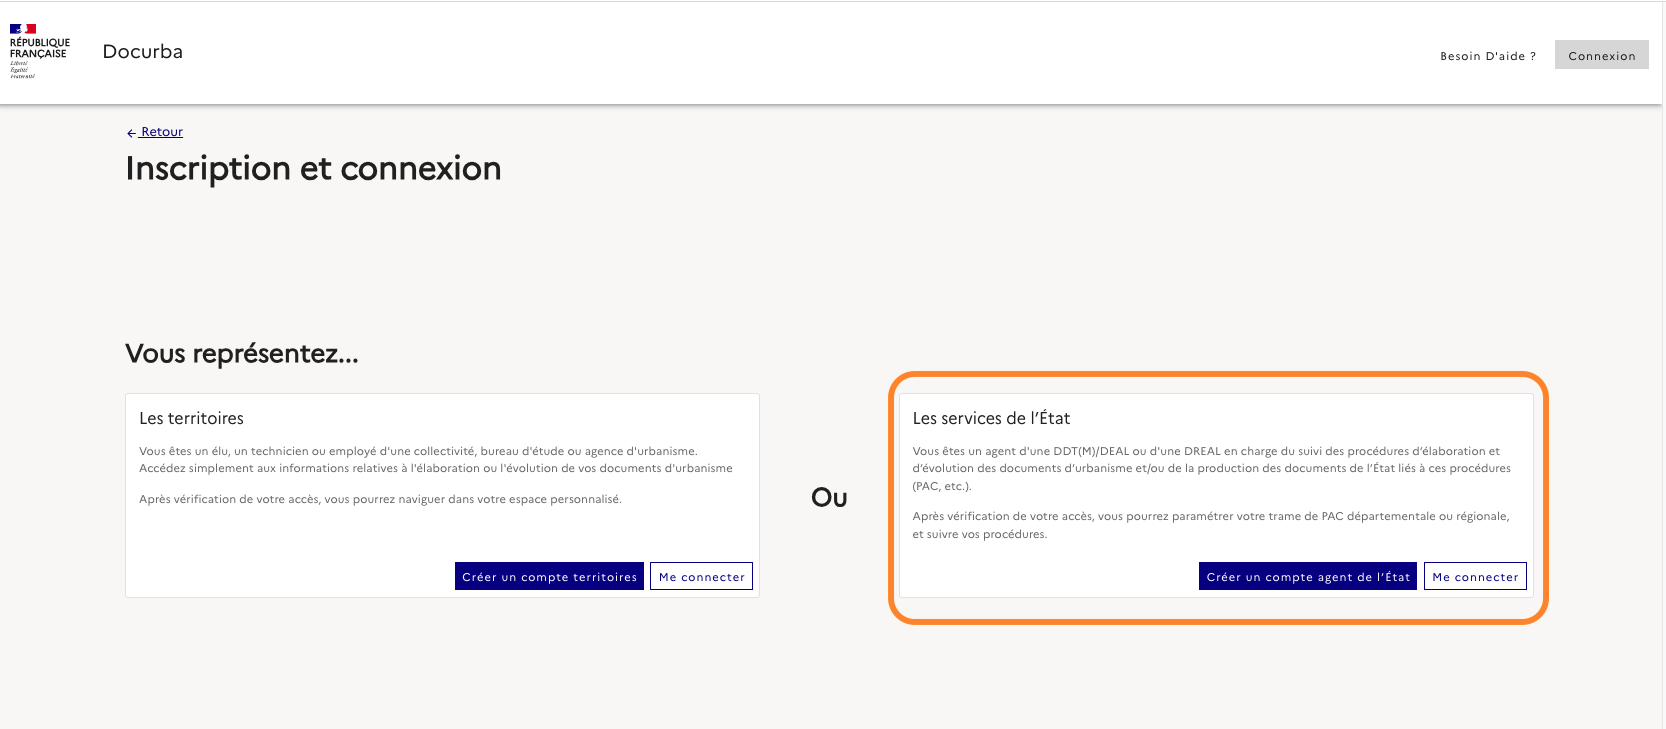
Task: Click the Inscription et connexion heading
Action: pyautogui.click(x=313, y=169)
